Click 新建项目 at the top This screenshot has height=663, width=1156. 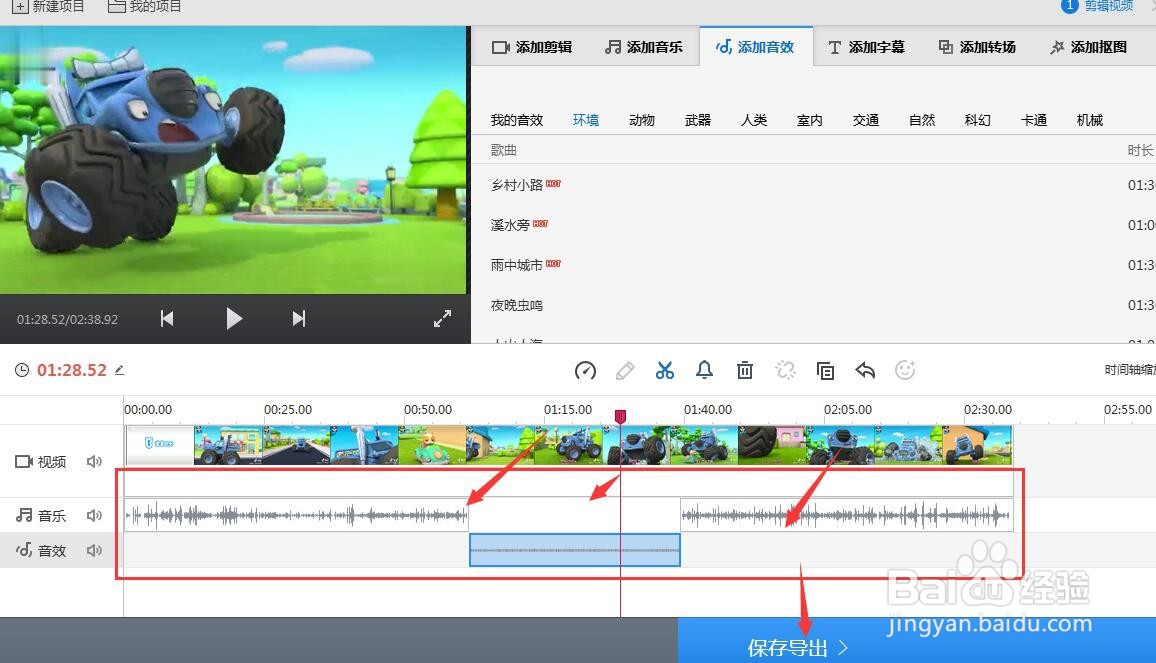49,7
